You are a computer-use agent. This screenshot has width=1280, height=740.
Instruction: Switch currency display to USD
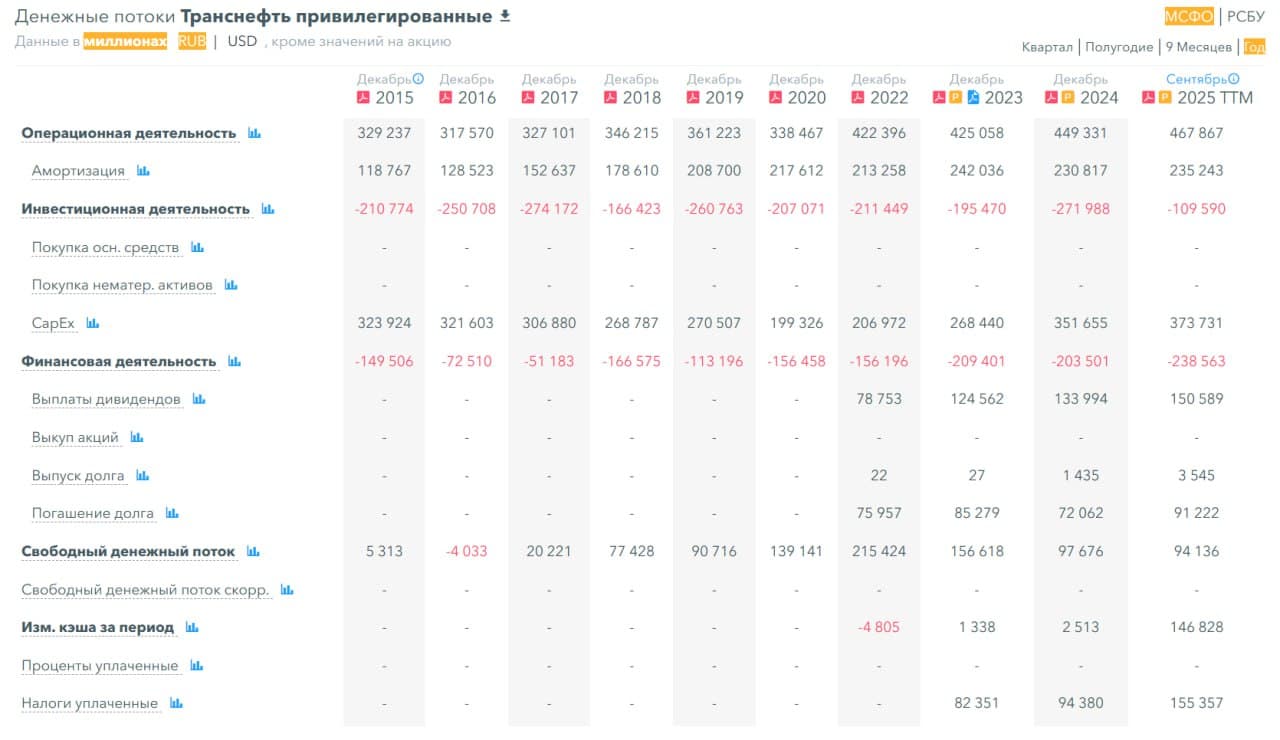point(240,41)
